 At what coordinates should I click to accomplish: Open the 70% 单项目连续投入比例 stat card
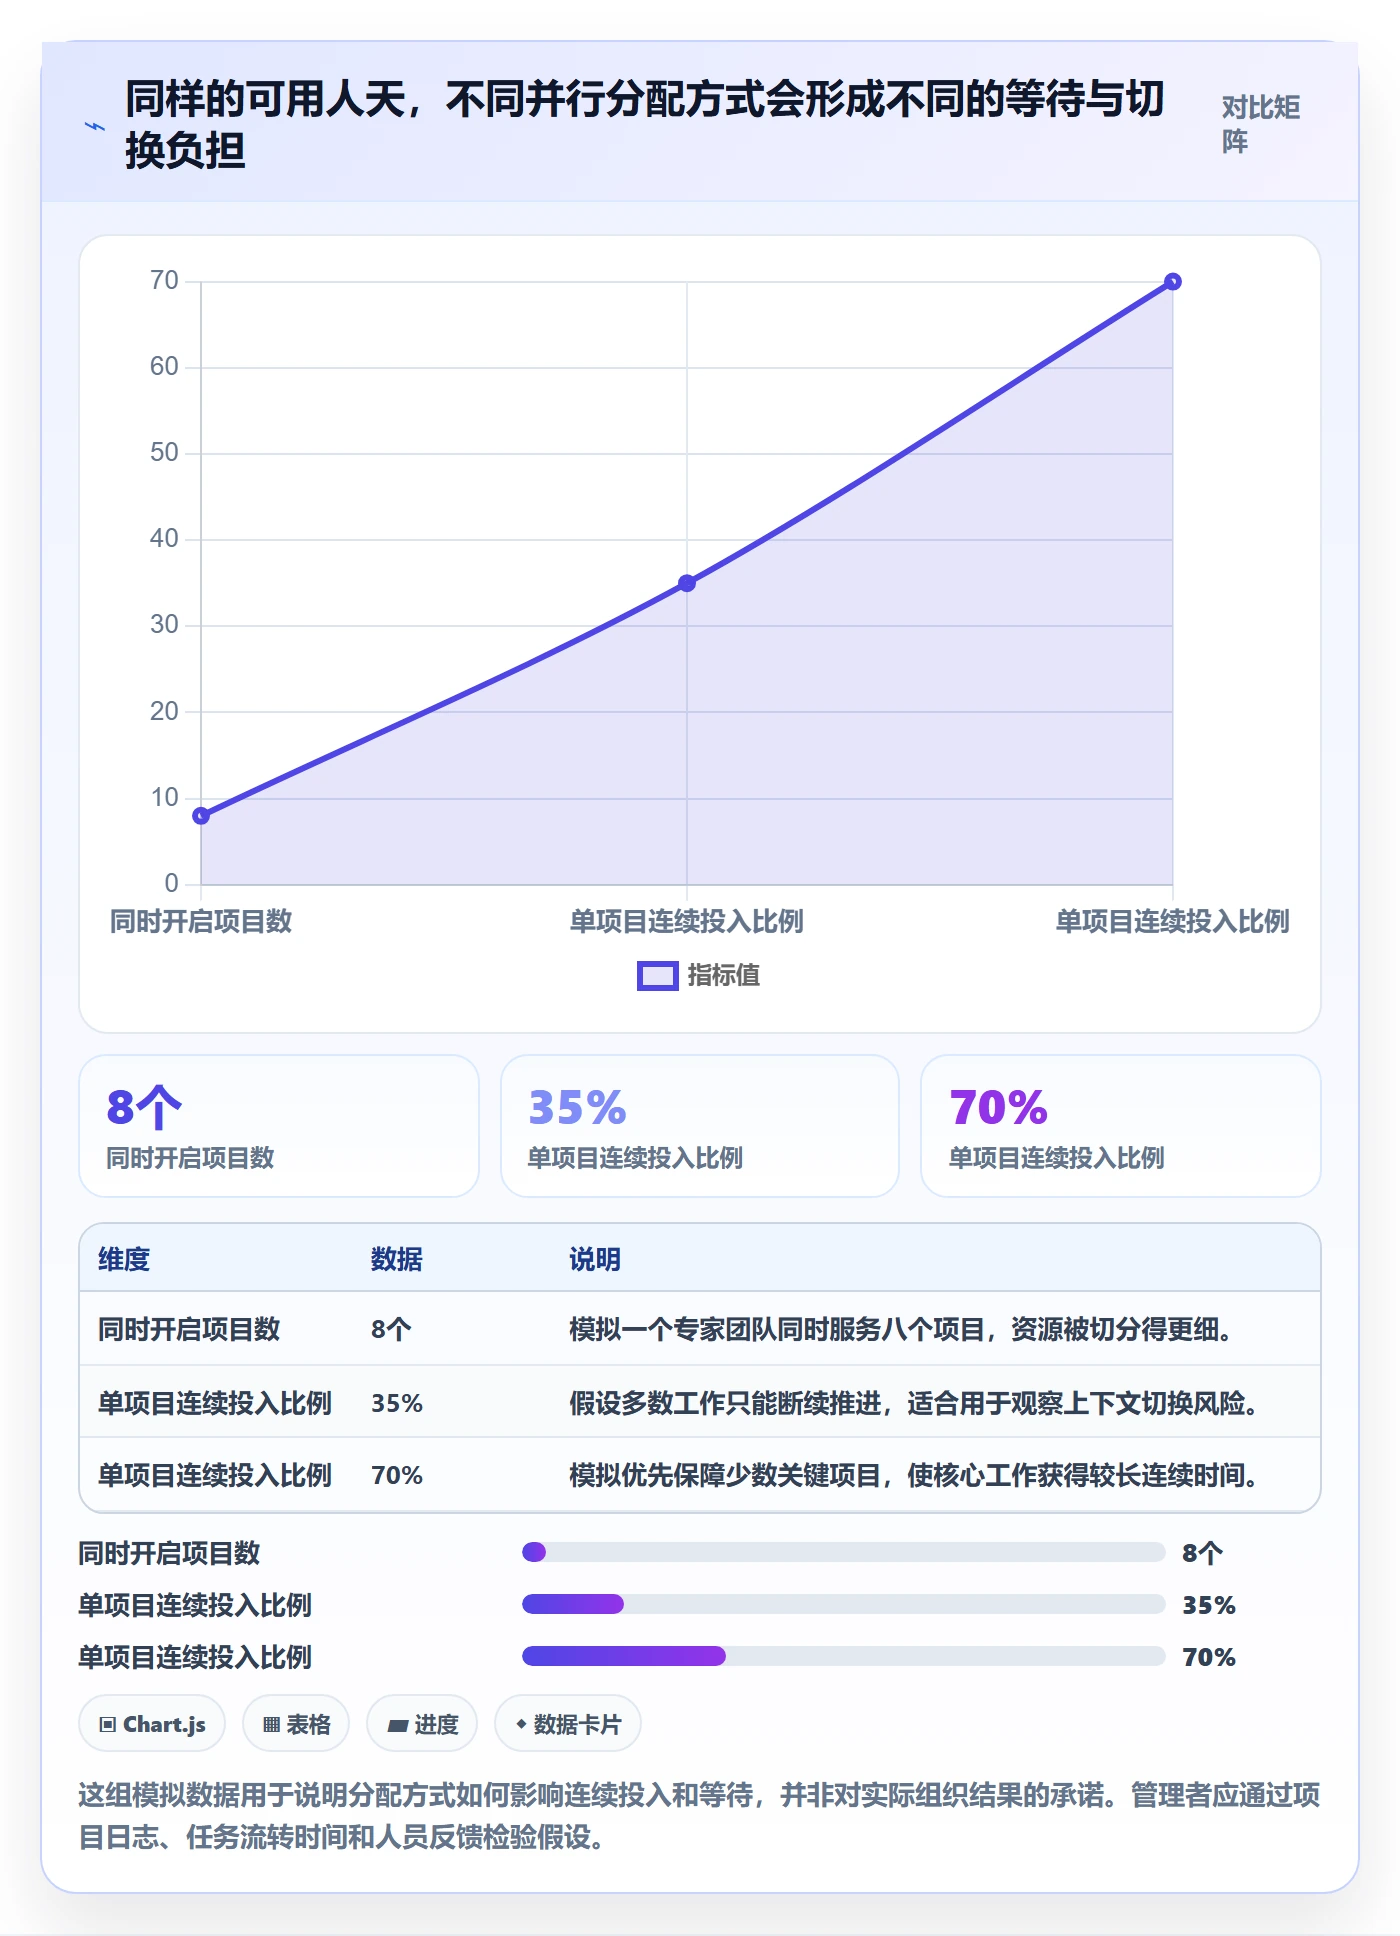(x=1121, y=1126)
